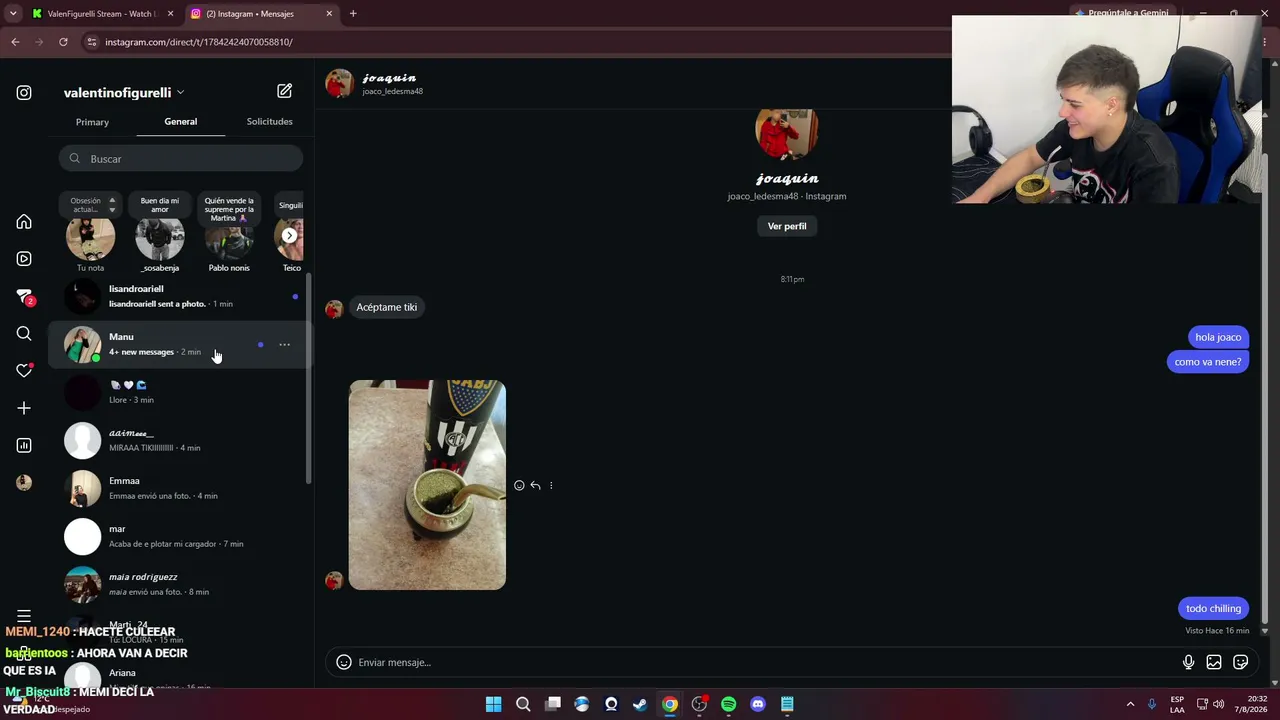Open the Dashboard chart icon in sidebar
This screenshot has width=1280, height=720.
tap(24, 446)
